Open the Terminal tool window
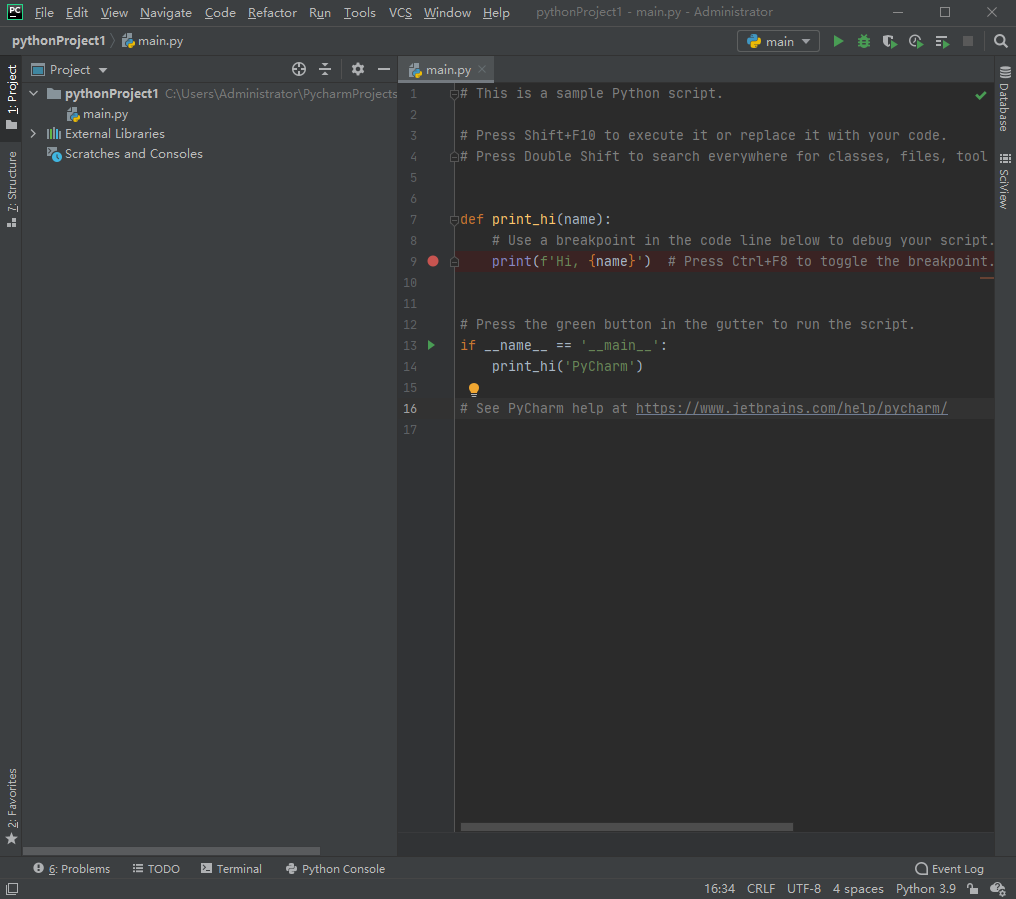Viewport: 1016px width, 899px height. (x=231, y=869)
